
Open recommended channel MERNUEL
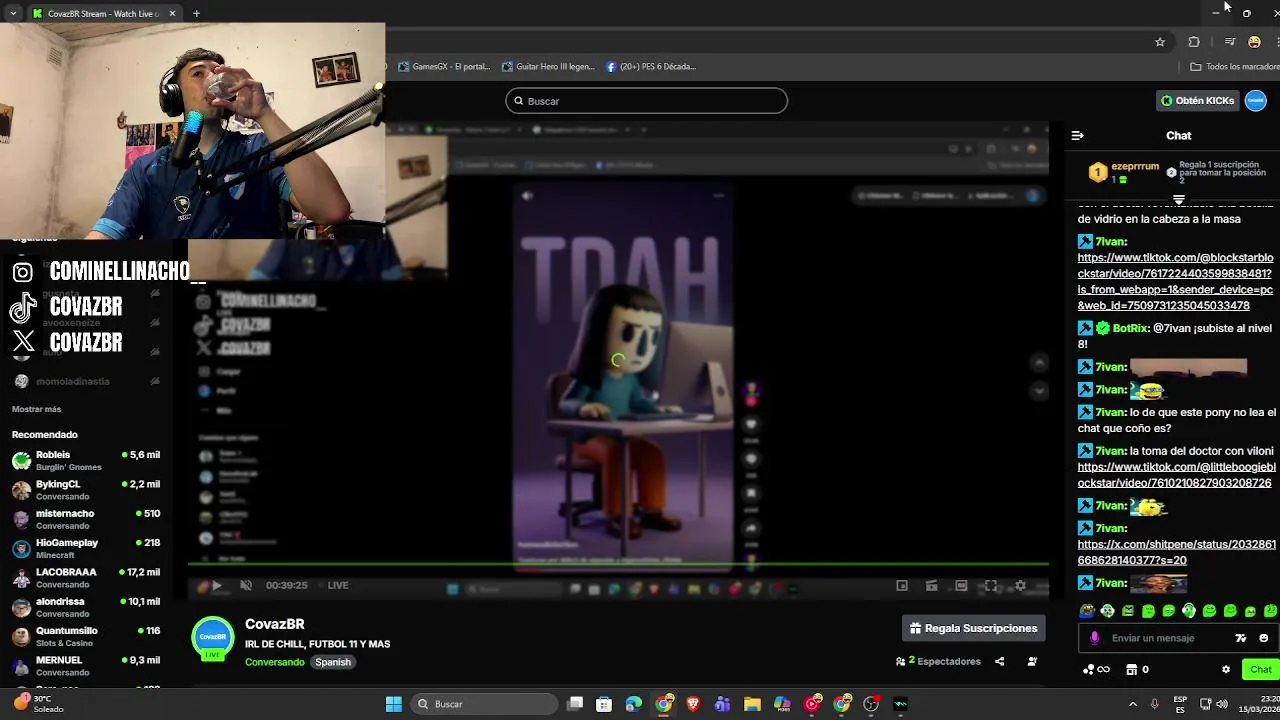pyautogui.click(x=86, y=666)
